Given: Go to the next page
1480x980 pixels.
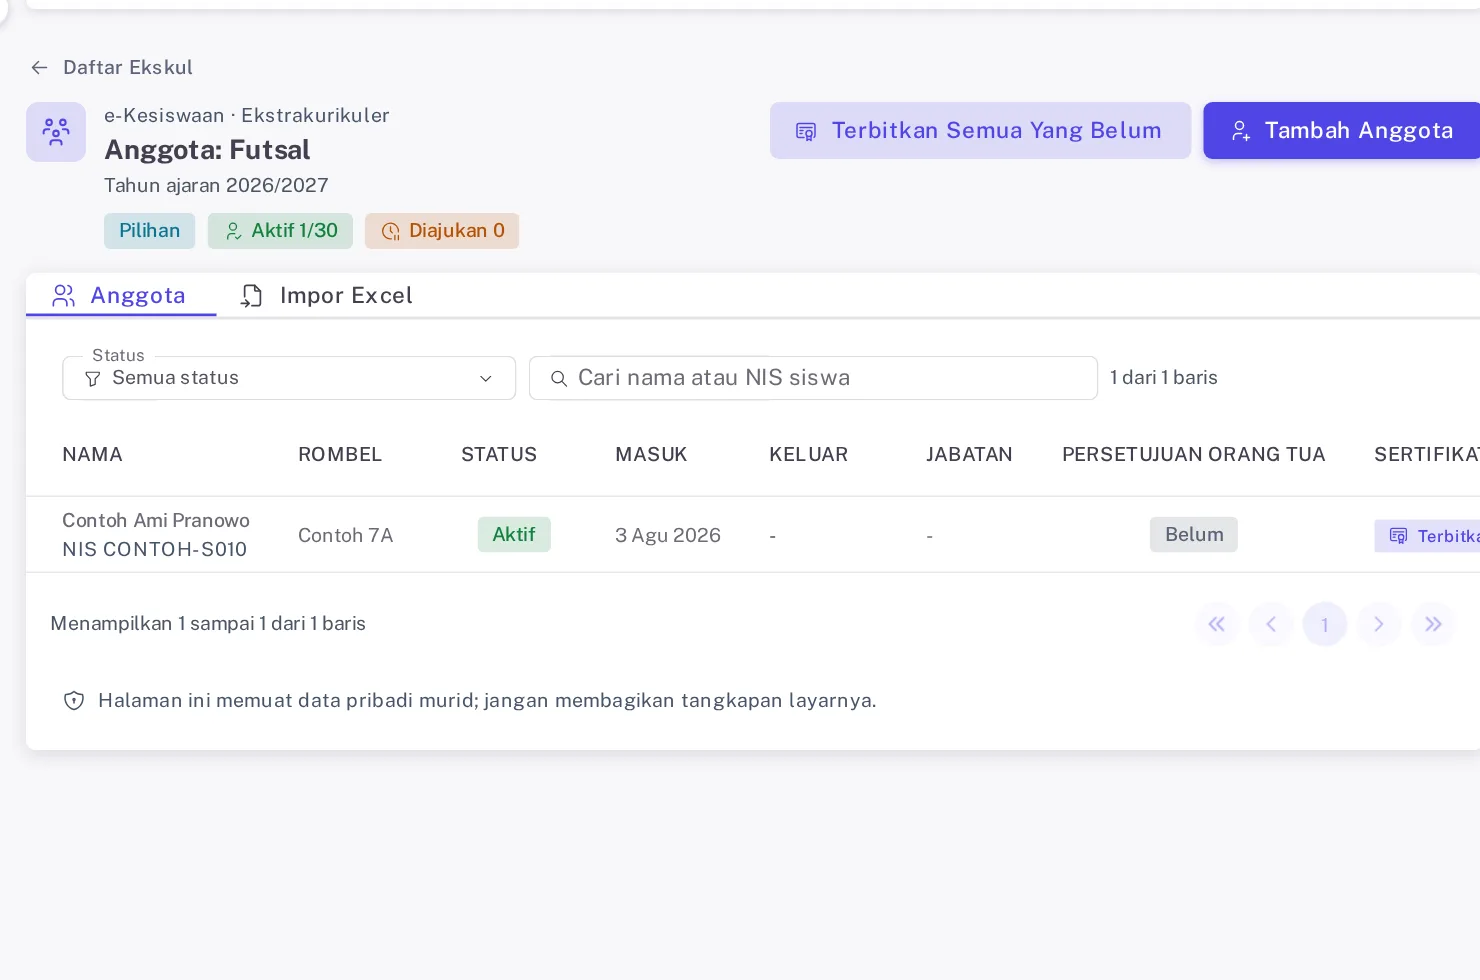Looking at the screenshot, I should [1379, 624].
